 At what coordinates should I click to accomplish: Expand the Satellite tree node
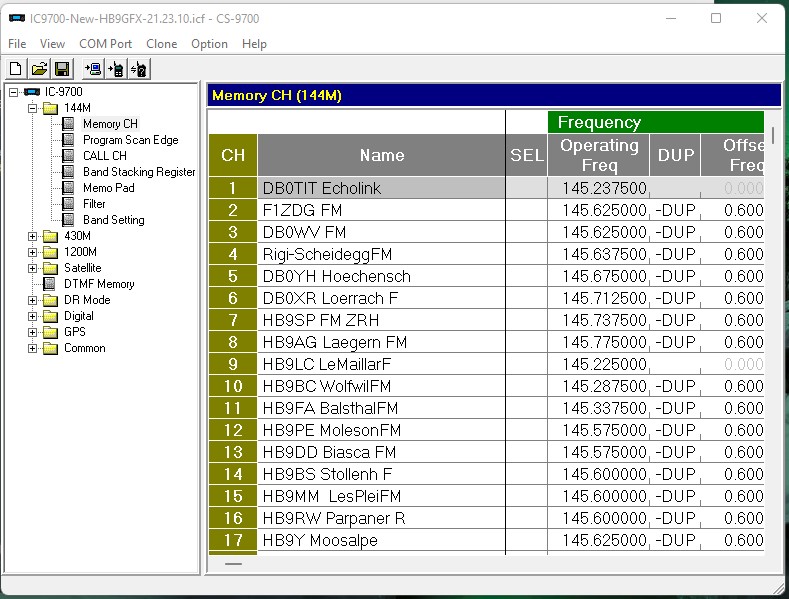click(x=33, y=268)
